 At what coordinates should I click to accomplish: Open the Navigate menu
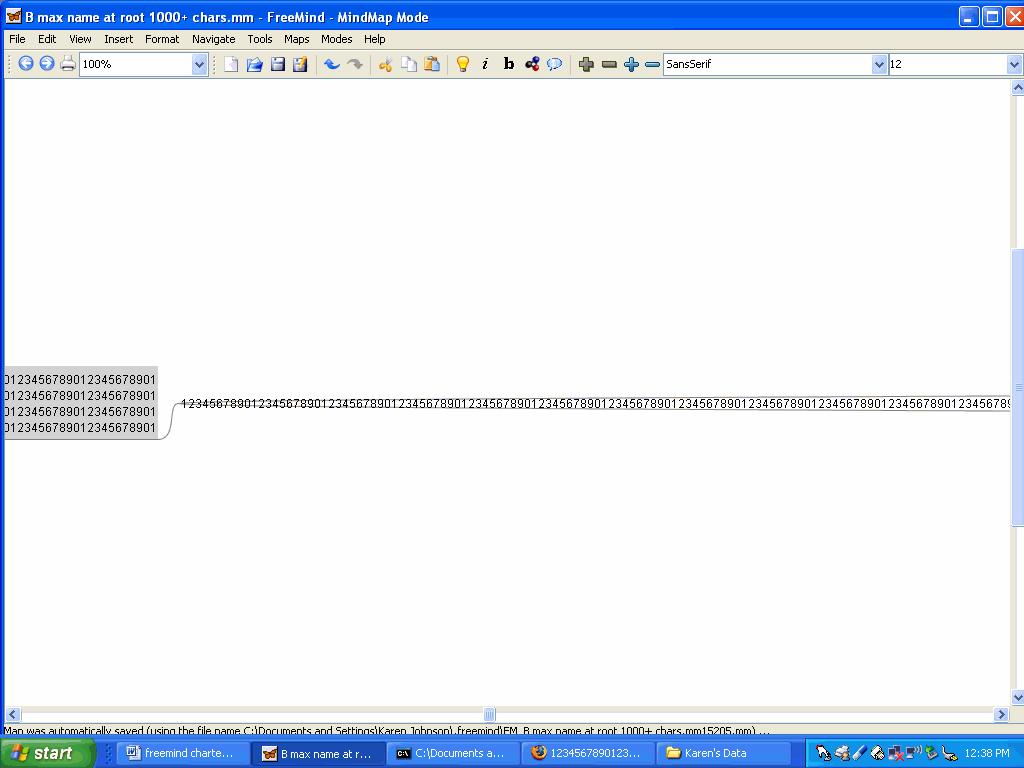(213, 39)
